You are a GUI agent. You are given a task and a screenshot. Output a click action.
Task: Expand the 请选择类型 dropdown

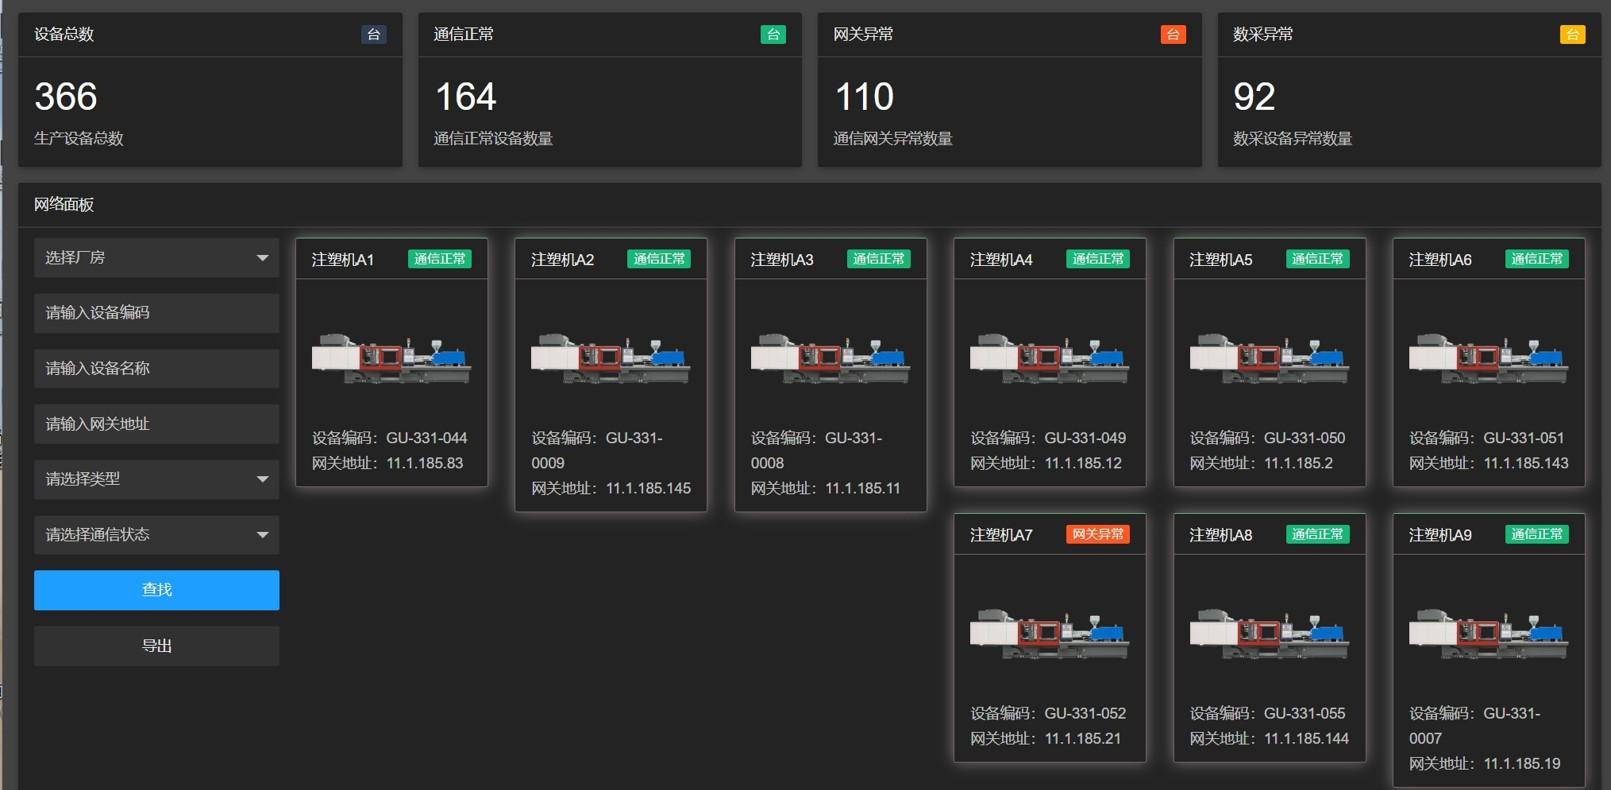[156, 480]
